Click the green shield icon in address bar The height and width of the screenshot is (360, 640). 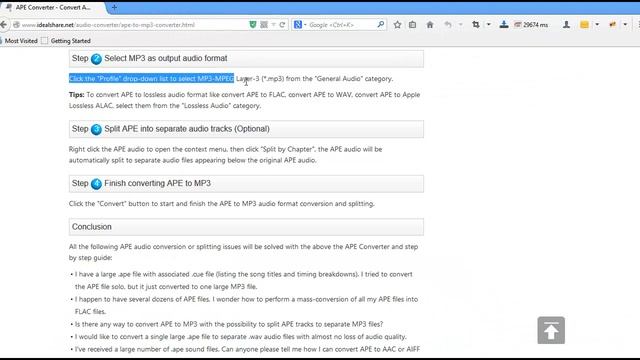[253, 25]
